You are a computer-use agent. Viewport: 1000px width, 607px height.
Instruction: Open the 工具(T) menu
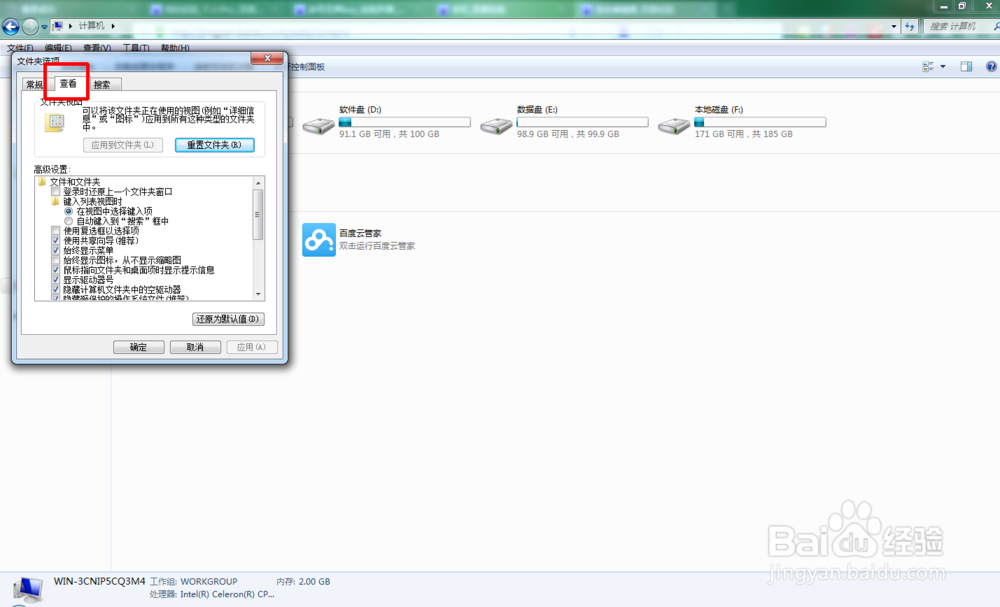pos(136,48)
